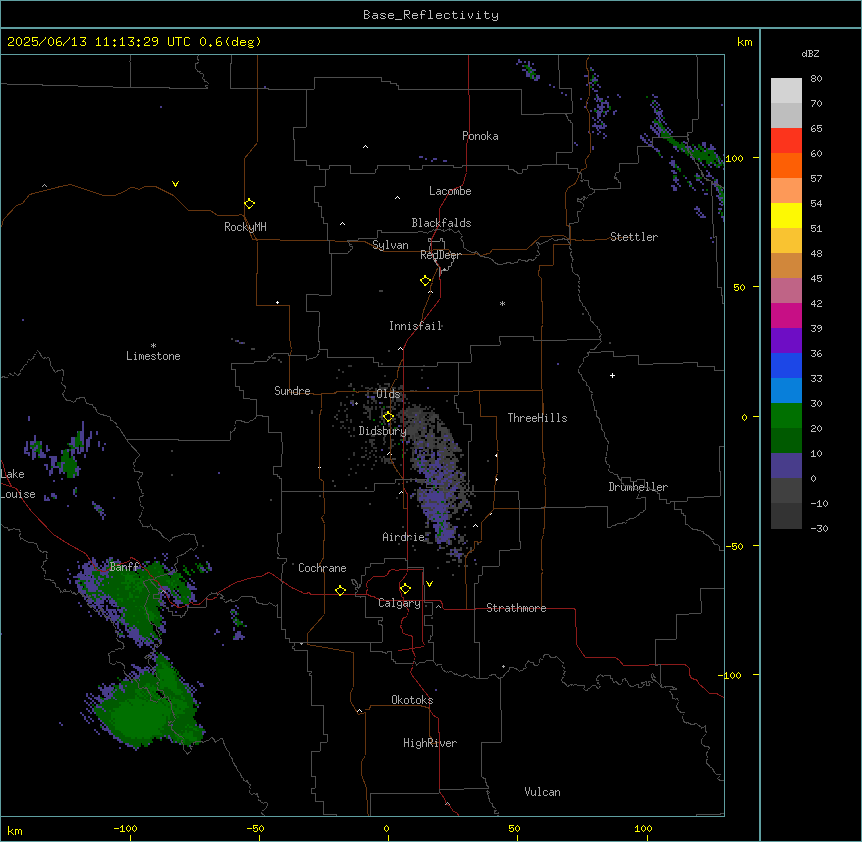862x842 pixels.
Task: Click the -50 tick on the right axis
Action: tap(734, 546)
